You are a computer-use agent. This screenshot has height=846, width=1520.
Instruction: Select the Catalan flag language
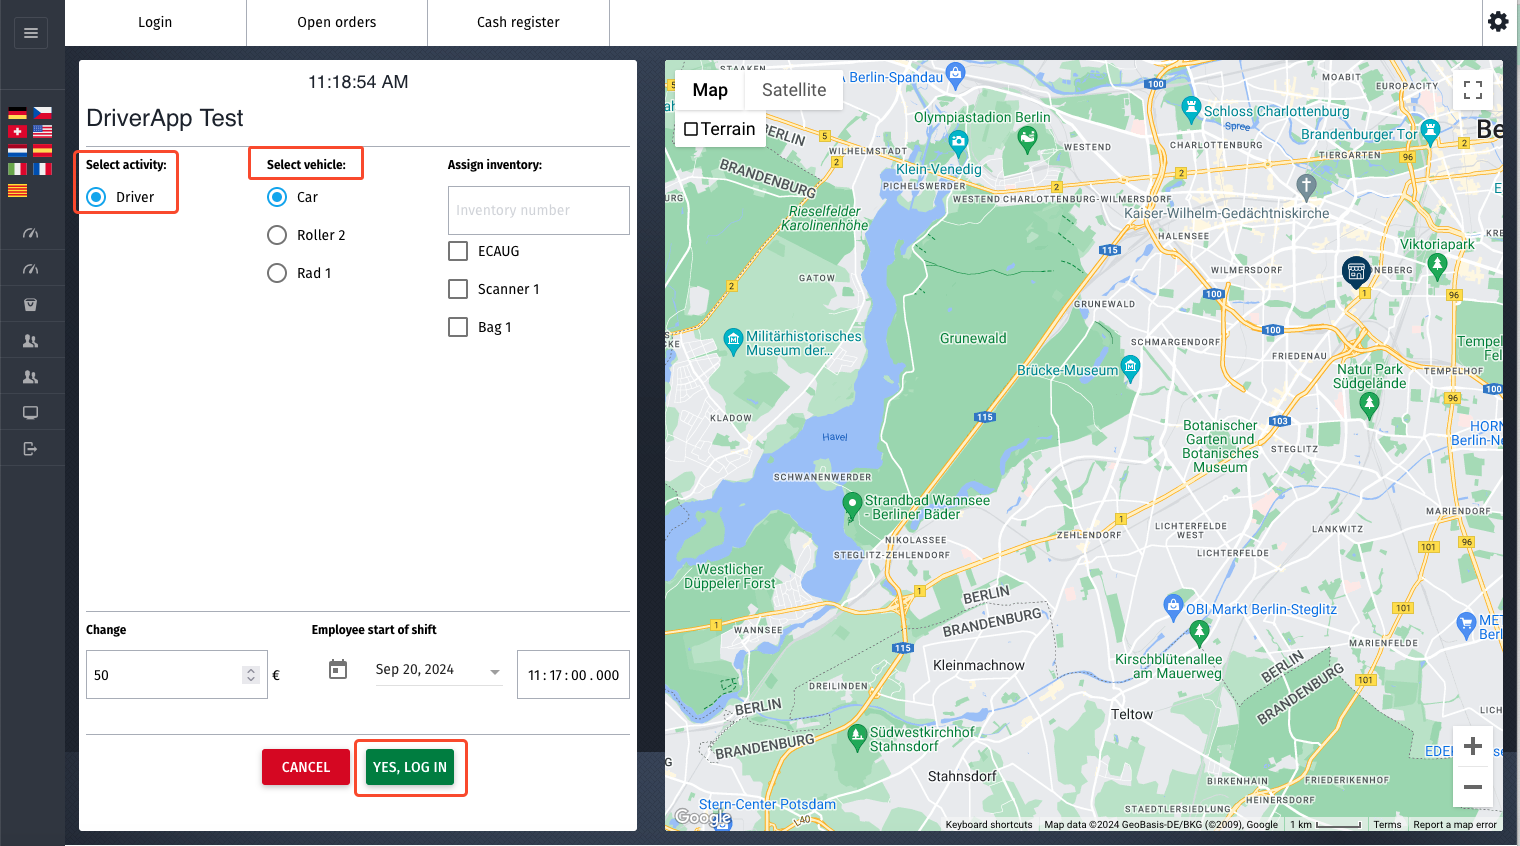pos(17,190)
